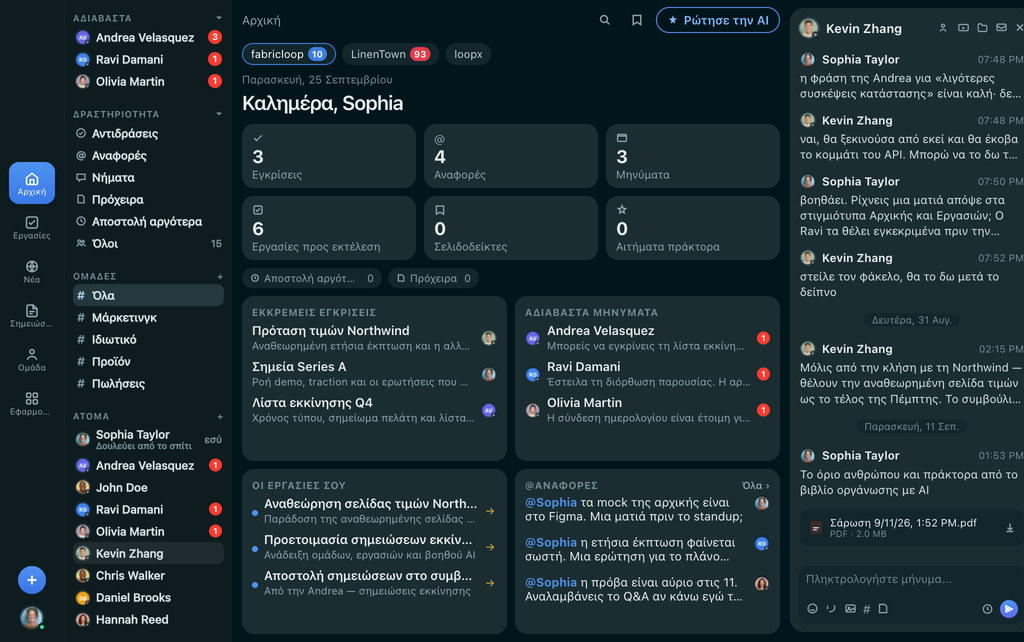
Task: Download the Σάρωση PDF attachment
Action: 1010,528
